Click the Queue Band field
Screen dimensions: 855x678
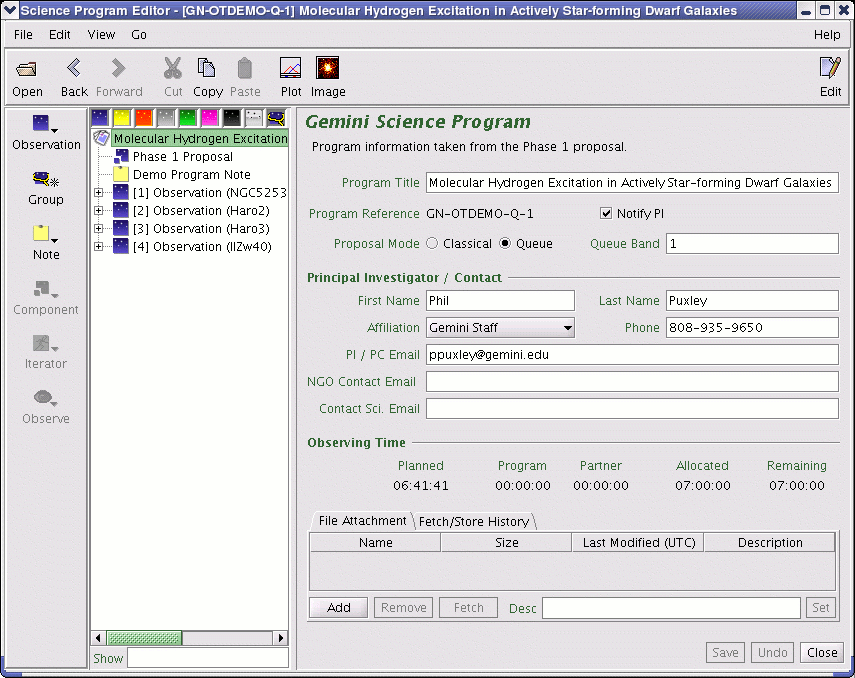pyautogui.click(x=752, y=243)
